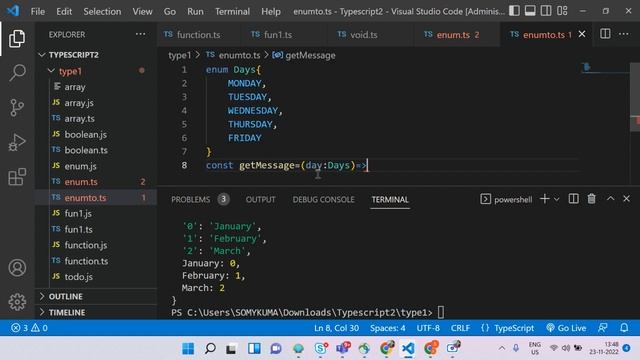
Task: Open the Selection menu
Action: click(x=102, y=11)
